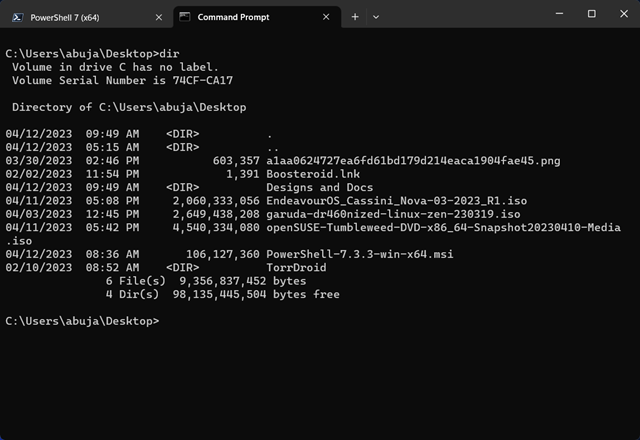Screen dimensions: 640x440
Task: Click the PowerShell 7 tab icon
Action: click(17, 17)
